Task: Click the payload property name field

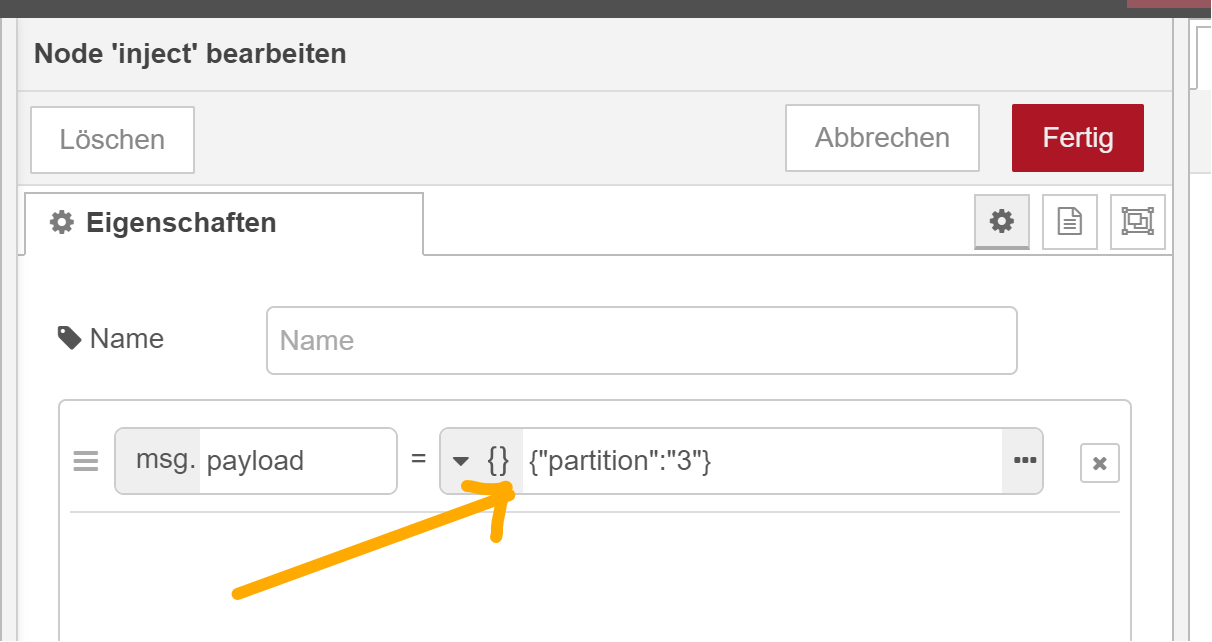Action: (296, 461)
